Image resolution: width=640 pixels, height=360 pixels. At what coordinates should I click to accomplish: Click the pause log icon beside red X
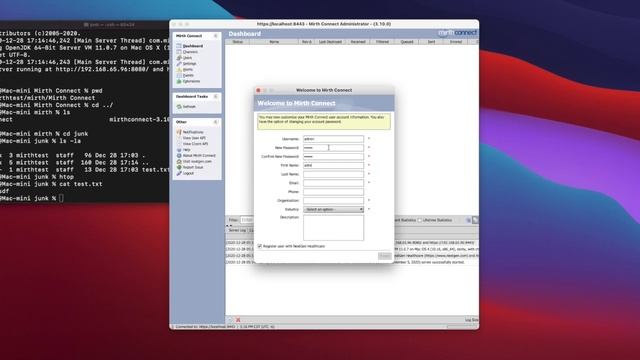tap(230, 320)
